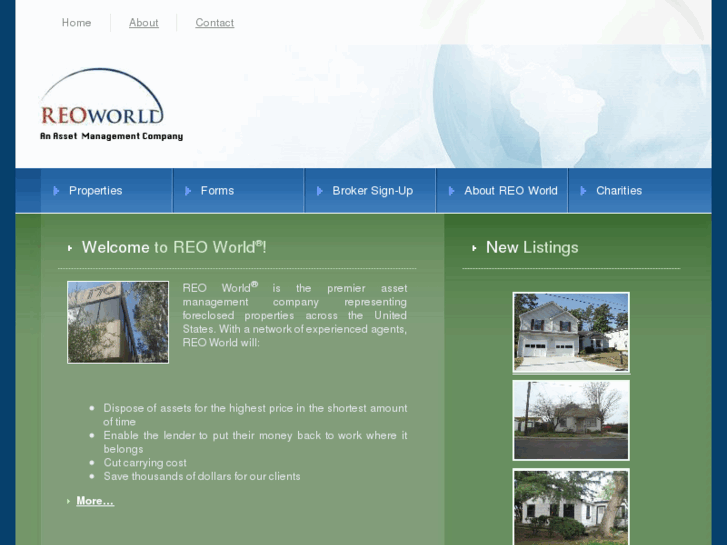Click bullet text Cut carrying cost
Screen dimensions: 727x545
(145, 462)
